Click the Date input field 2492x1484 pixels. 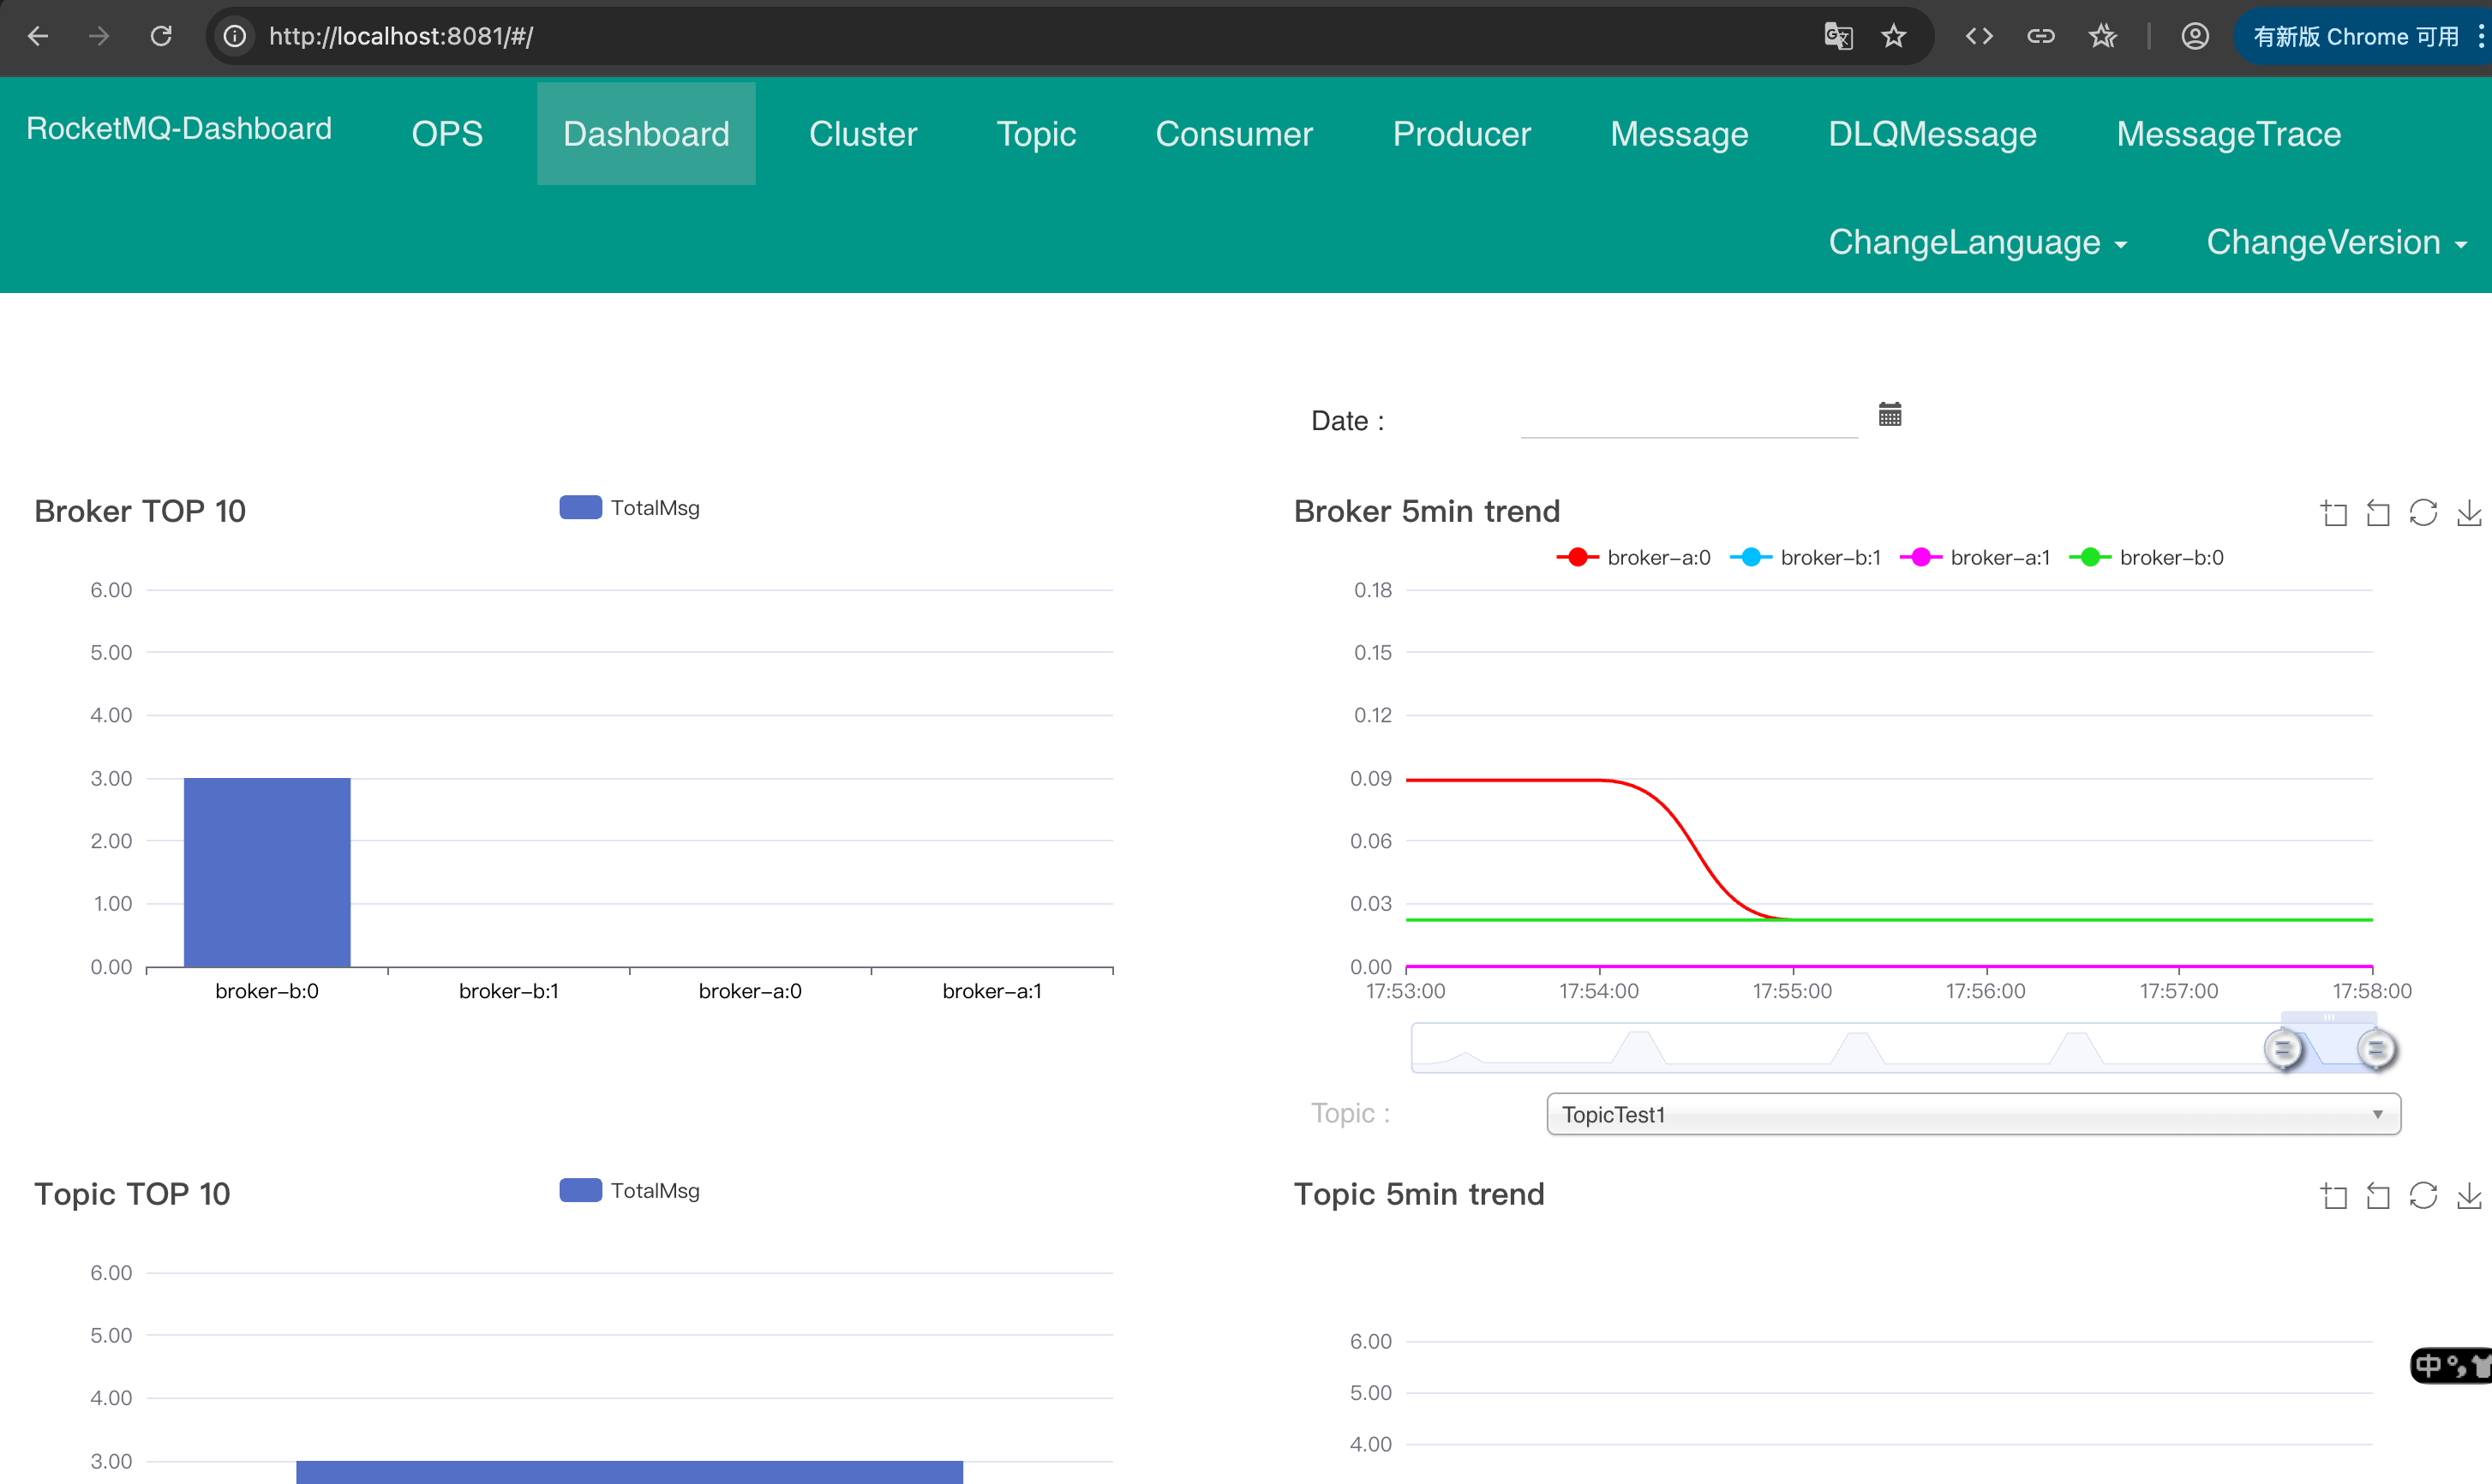tap(1688, 420)
